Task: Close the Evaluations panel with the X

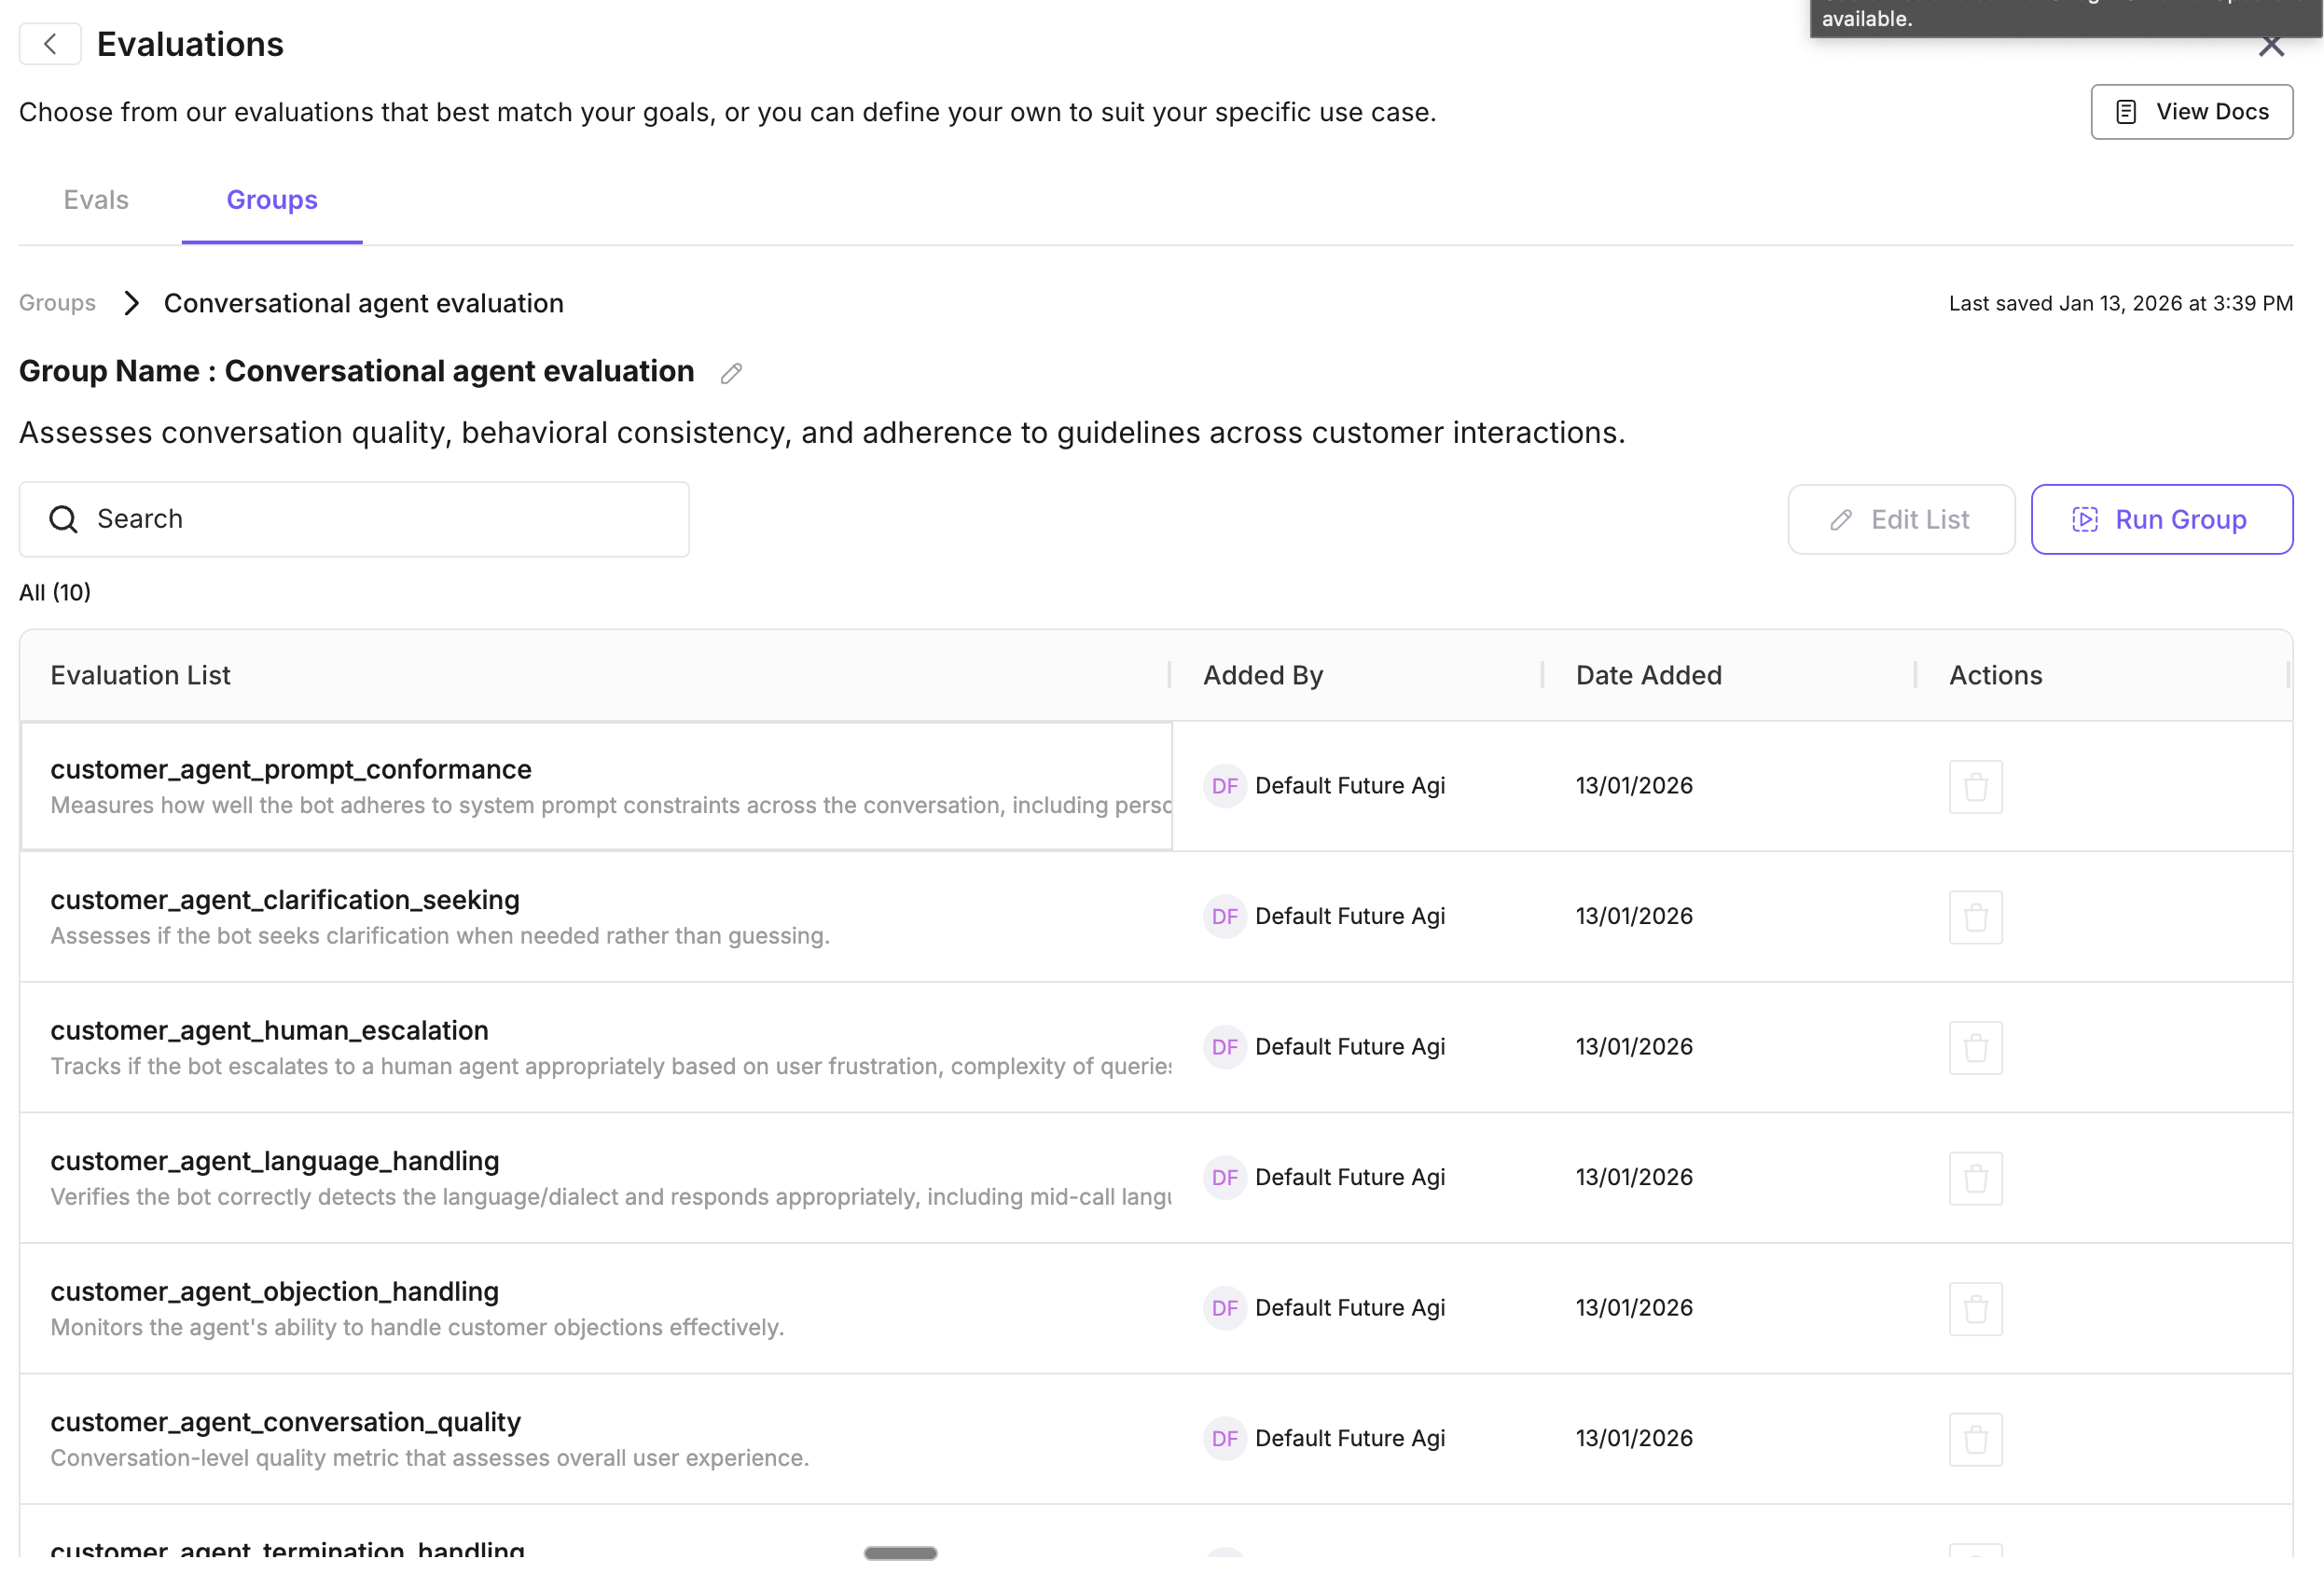Action: coord(2271,46)
